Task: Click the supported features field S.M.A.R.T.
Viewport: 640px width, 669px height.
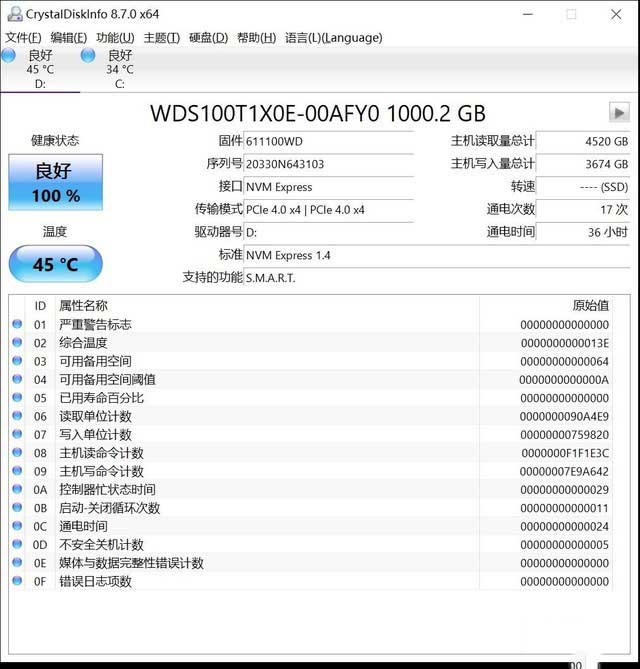Action: point(437,278)
